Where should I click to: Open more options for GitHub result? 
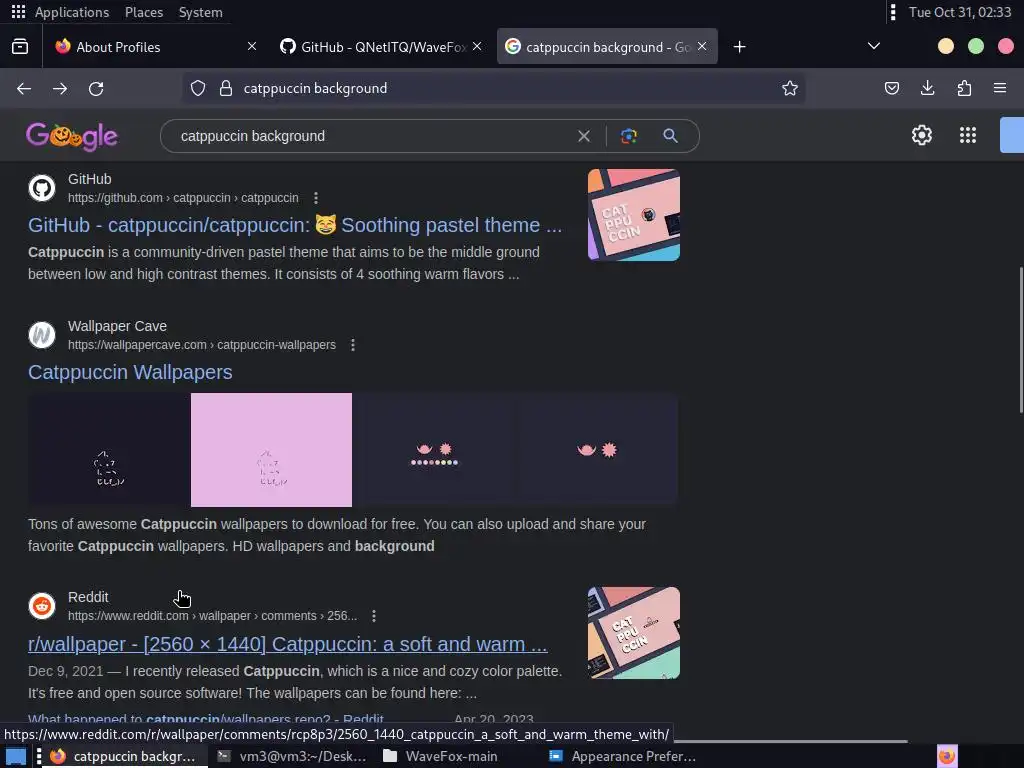click(316, 198)
